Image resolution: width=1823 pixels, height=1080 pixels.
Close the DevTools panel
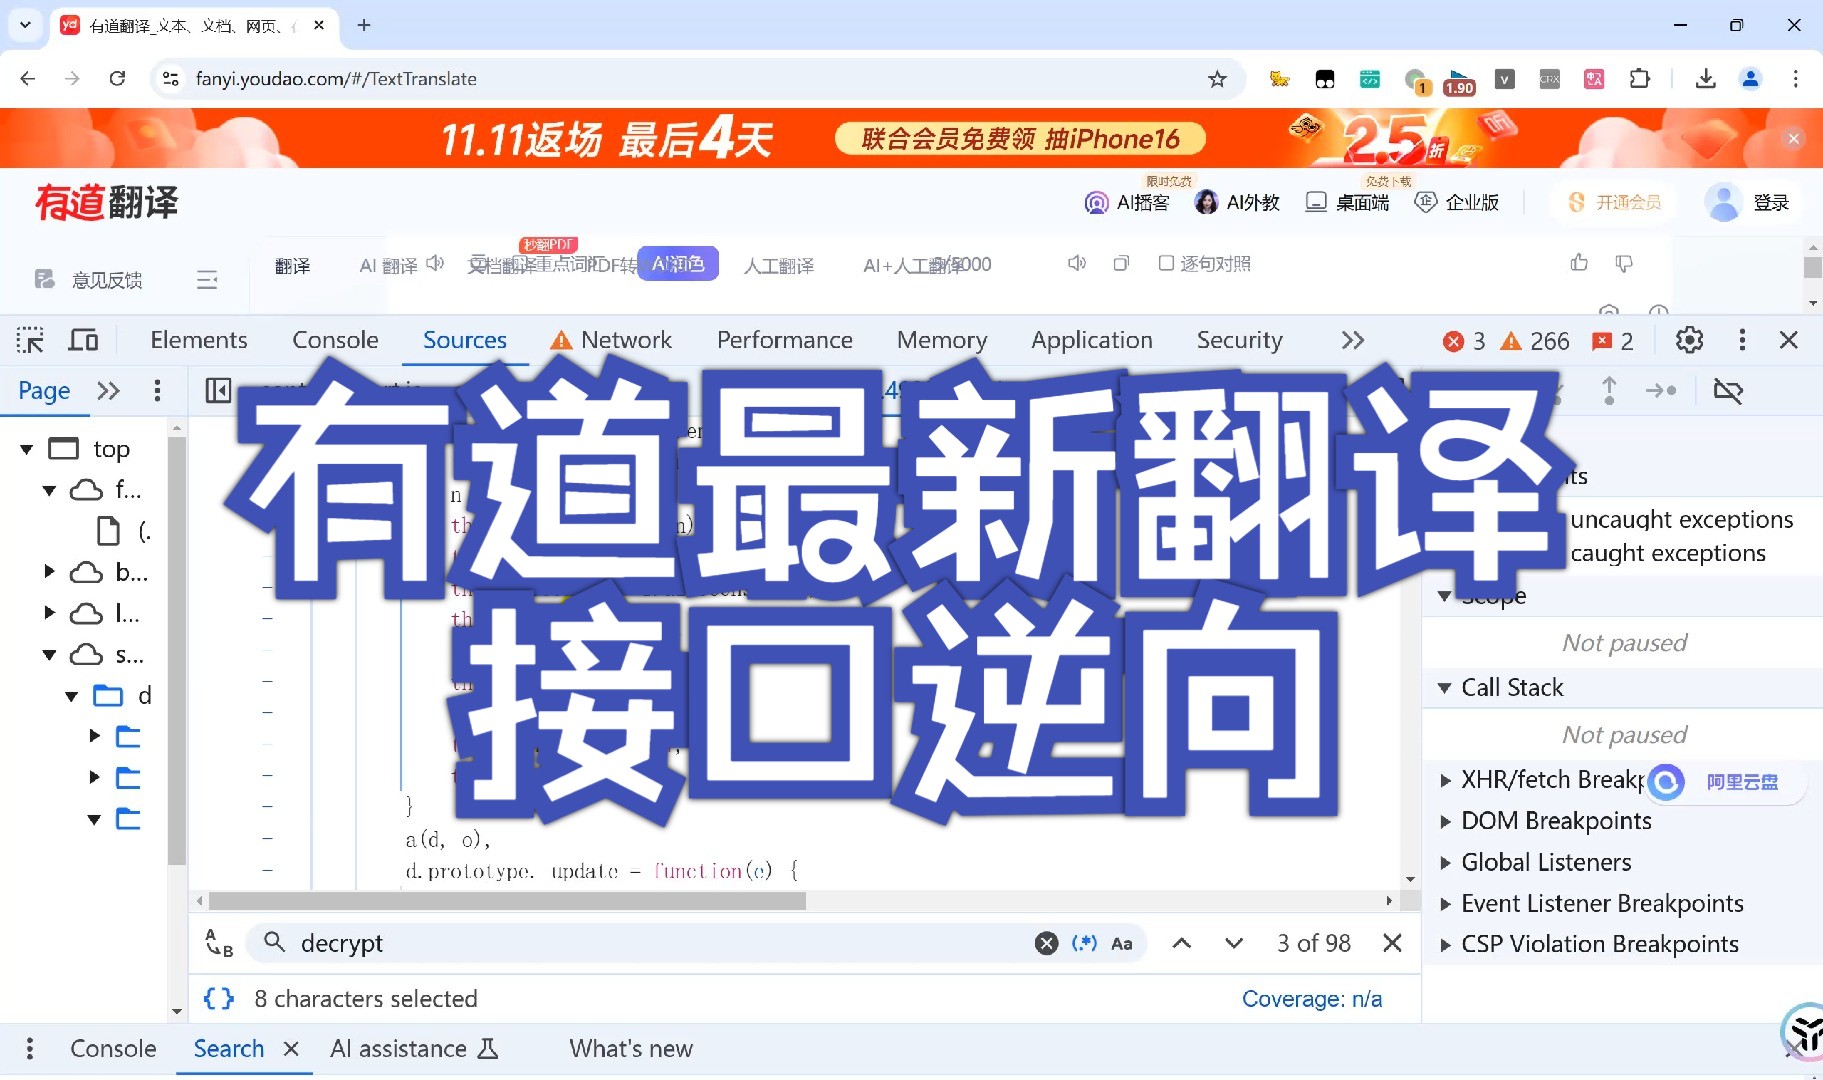point(1789,340)
